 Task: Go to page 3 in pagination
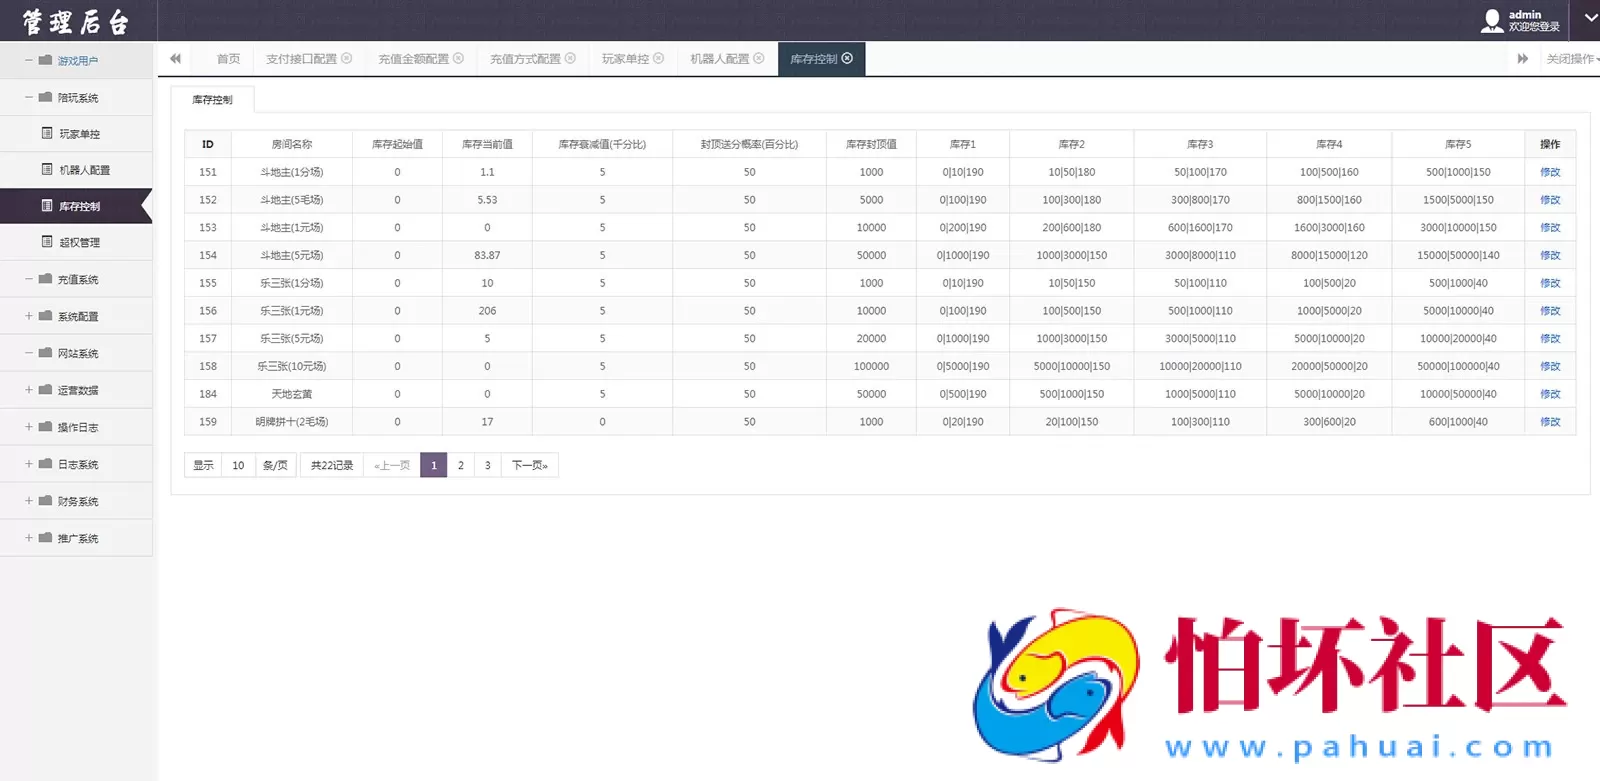[x=488, y=465]
